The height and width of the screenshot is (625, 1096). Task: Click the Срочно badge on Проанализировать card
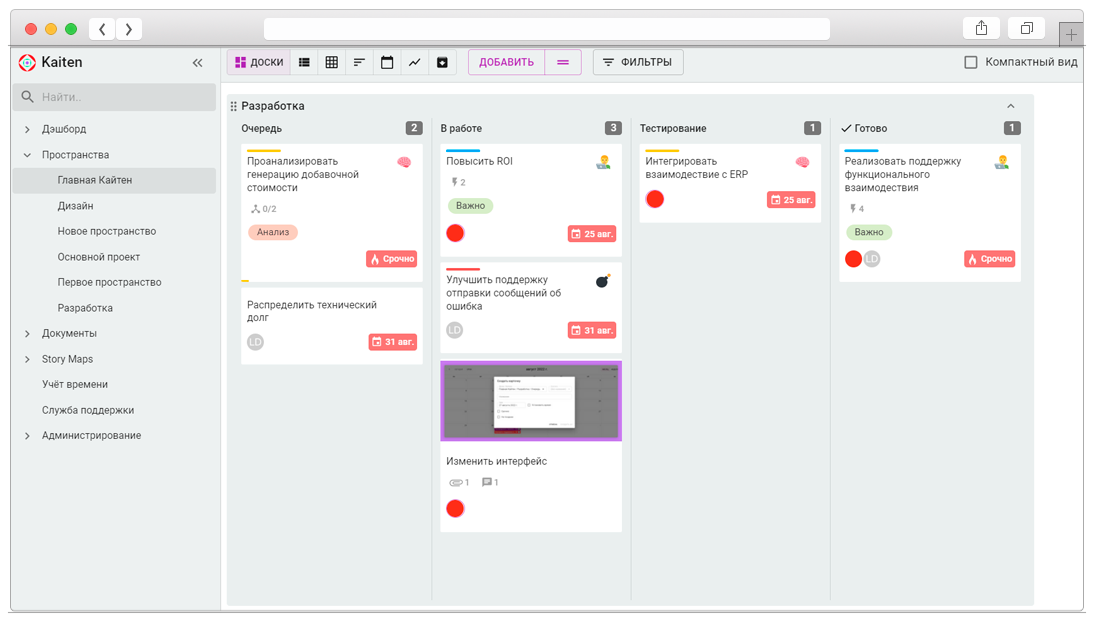coord(391,259)
